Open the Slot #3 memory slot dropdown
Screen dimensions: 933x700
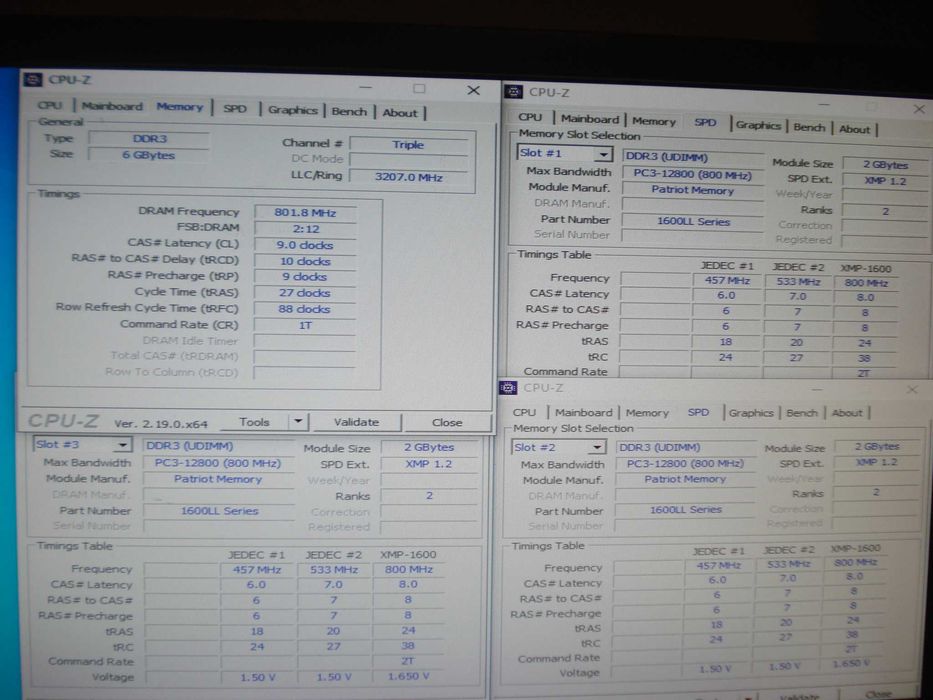(x=123, y=445)
